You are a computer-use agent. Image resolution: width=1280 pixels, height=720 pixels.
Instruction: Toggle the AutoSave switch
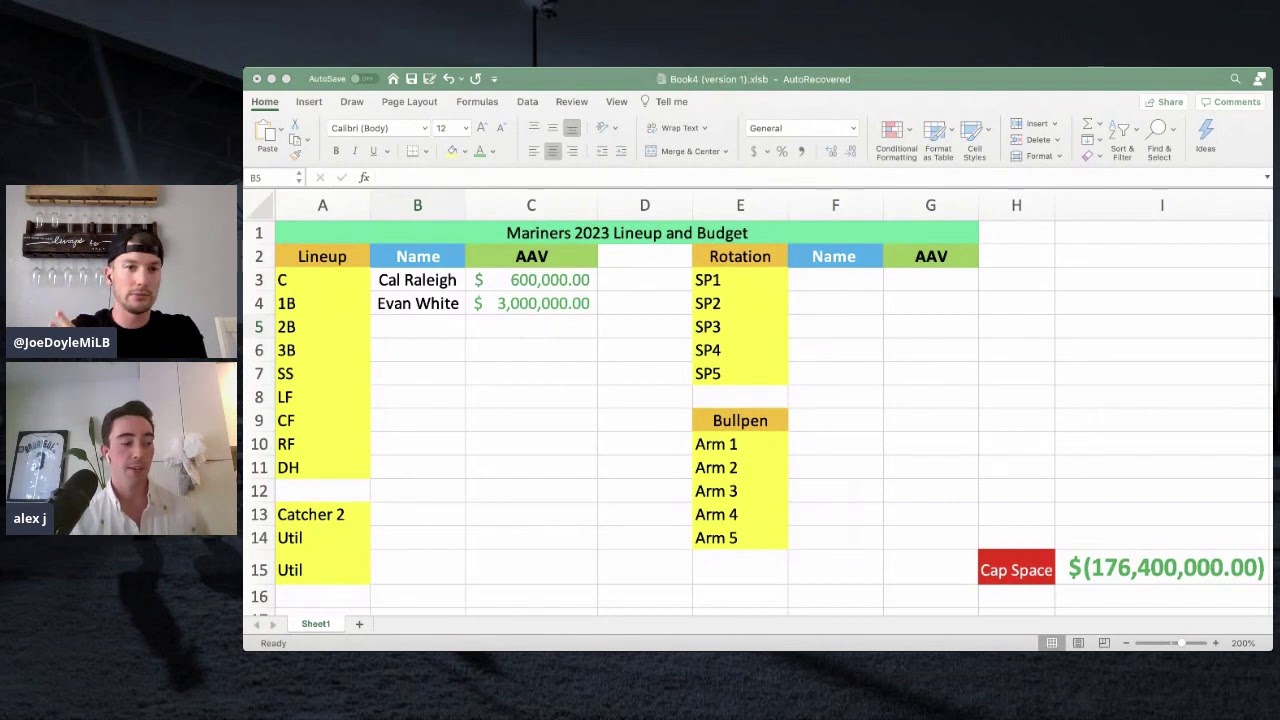pos(362,79)
